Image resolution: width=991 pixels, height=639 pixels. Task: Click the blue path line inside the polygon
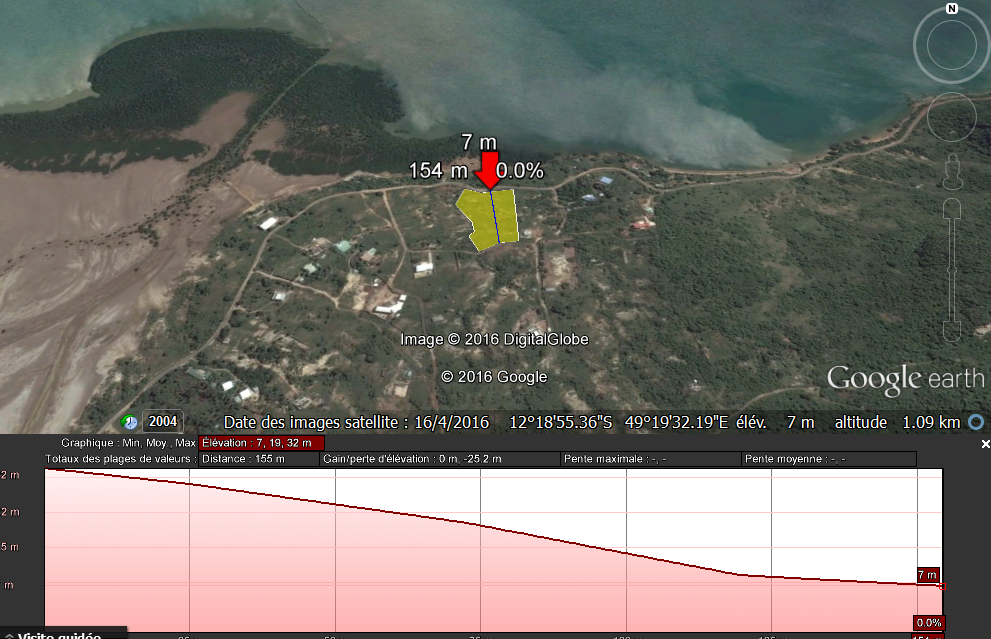[495, 217]
